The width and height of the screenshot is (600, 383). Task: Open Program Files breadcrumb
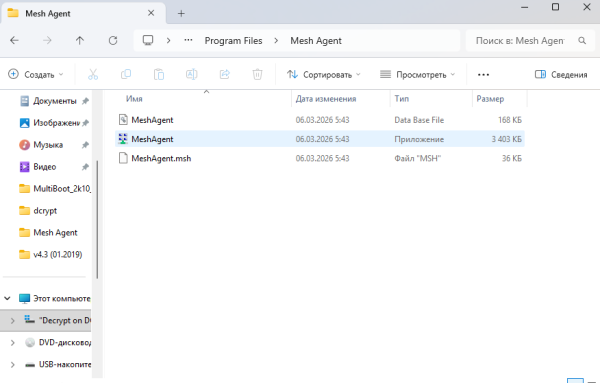pos(233,41)
